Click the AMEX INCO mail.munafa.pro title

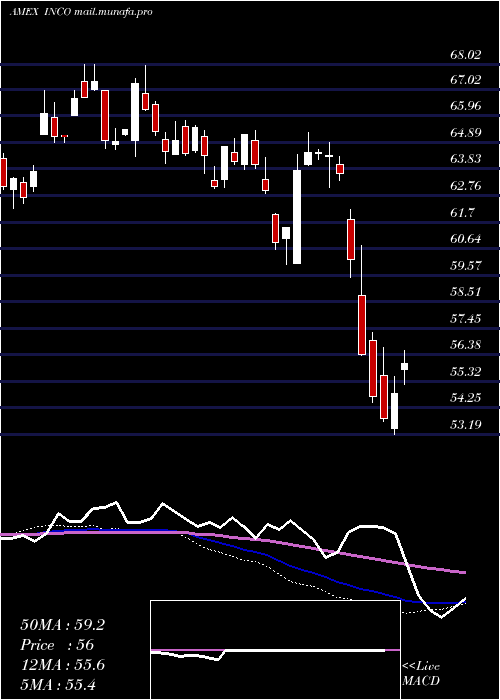point(81,12)
